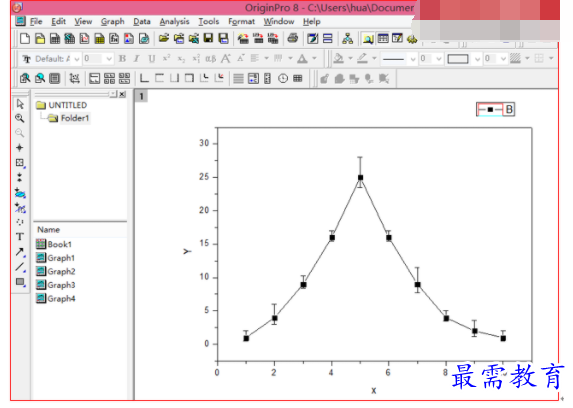Select Graph3 in project explorer
573x408 pixels.
(x=56, y=285)
